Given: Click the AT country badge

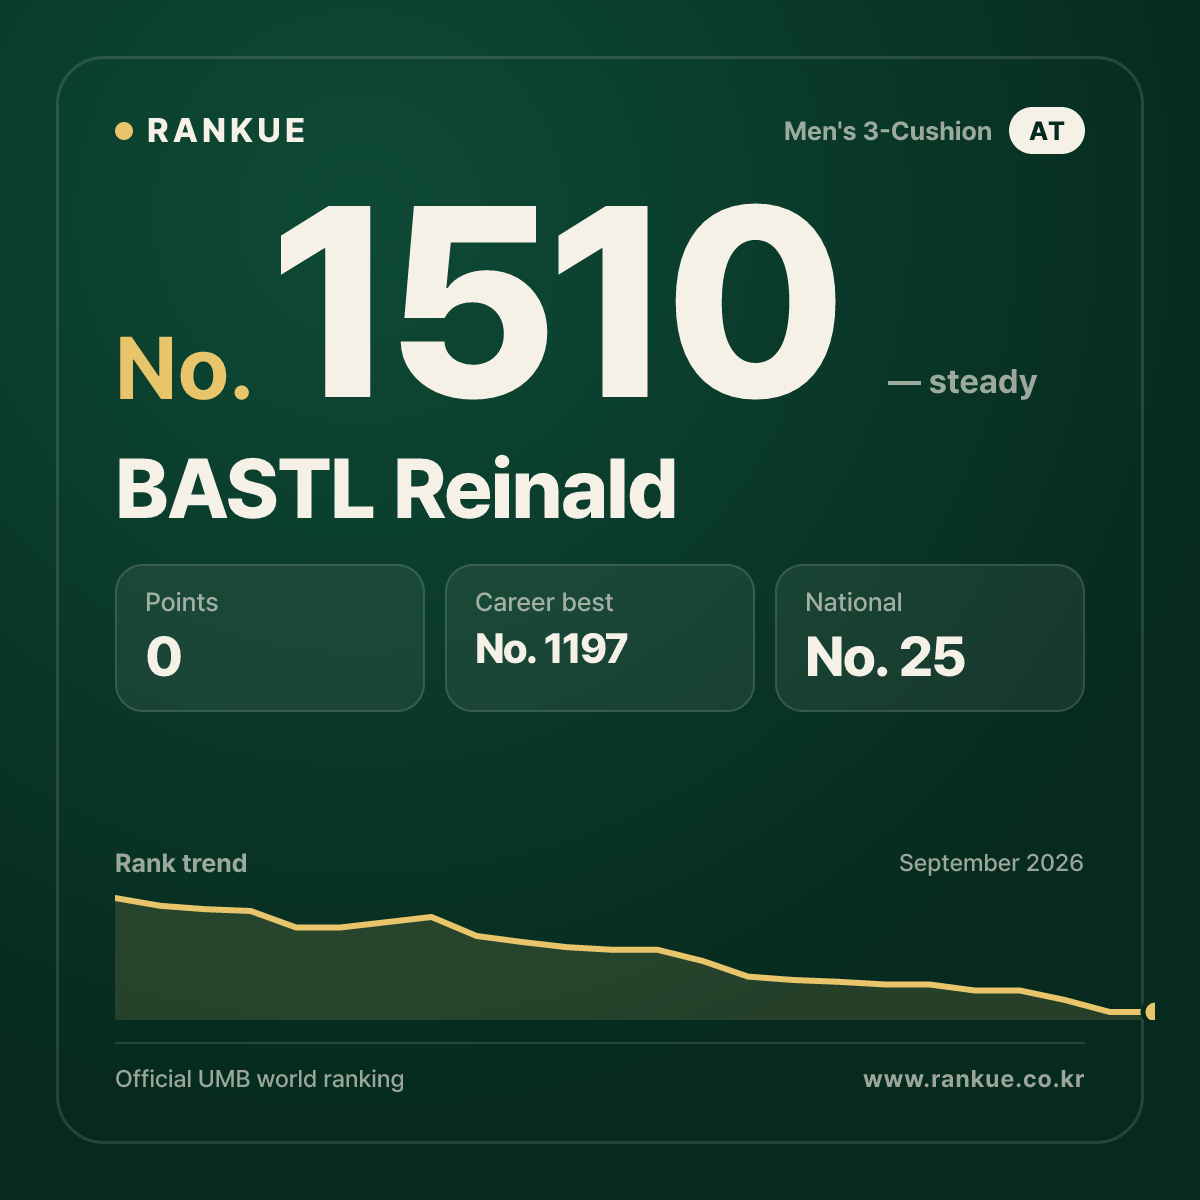Looking at the screenshot, I should point(1046,131).
